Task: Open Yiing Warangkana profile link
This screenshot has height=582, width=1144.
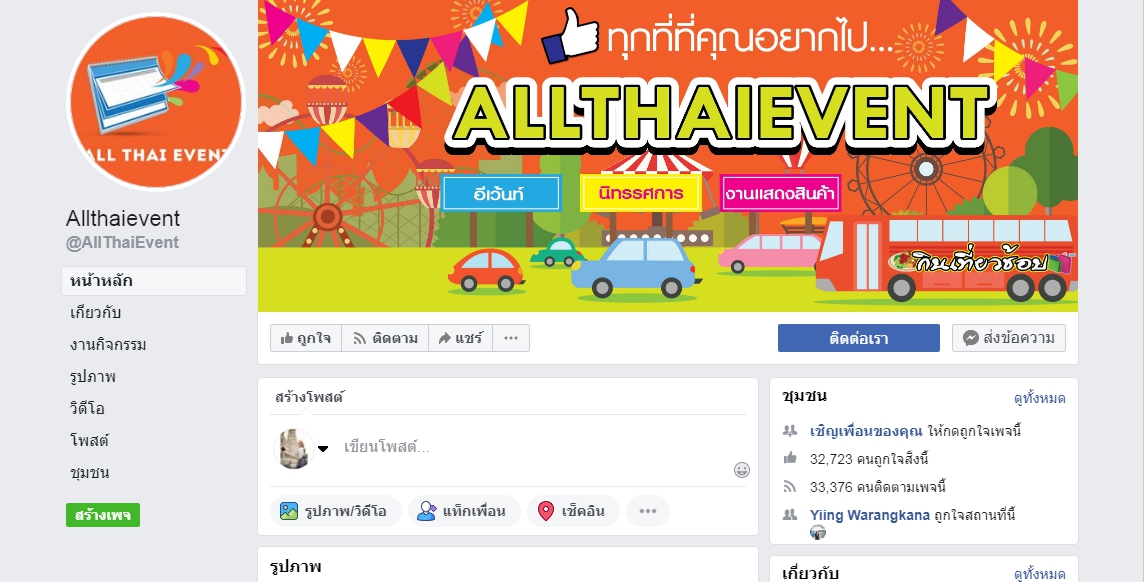Action: coord(870,515)
